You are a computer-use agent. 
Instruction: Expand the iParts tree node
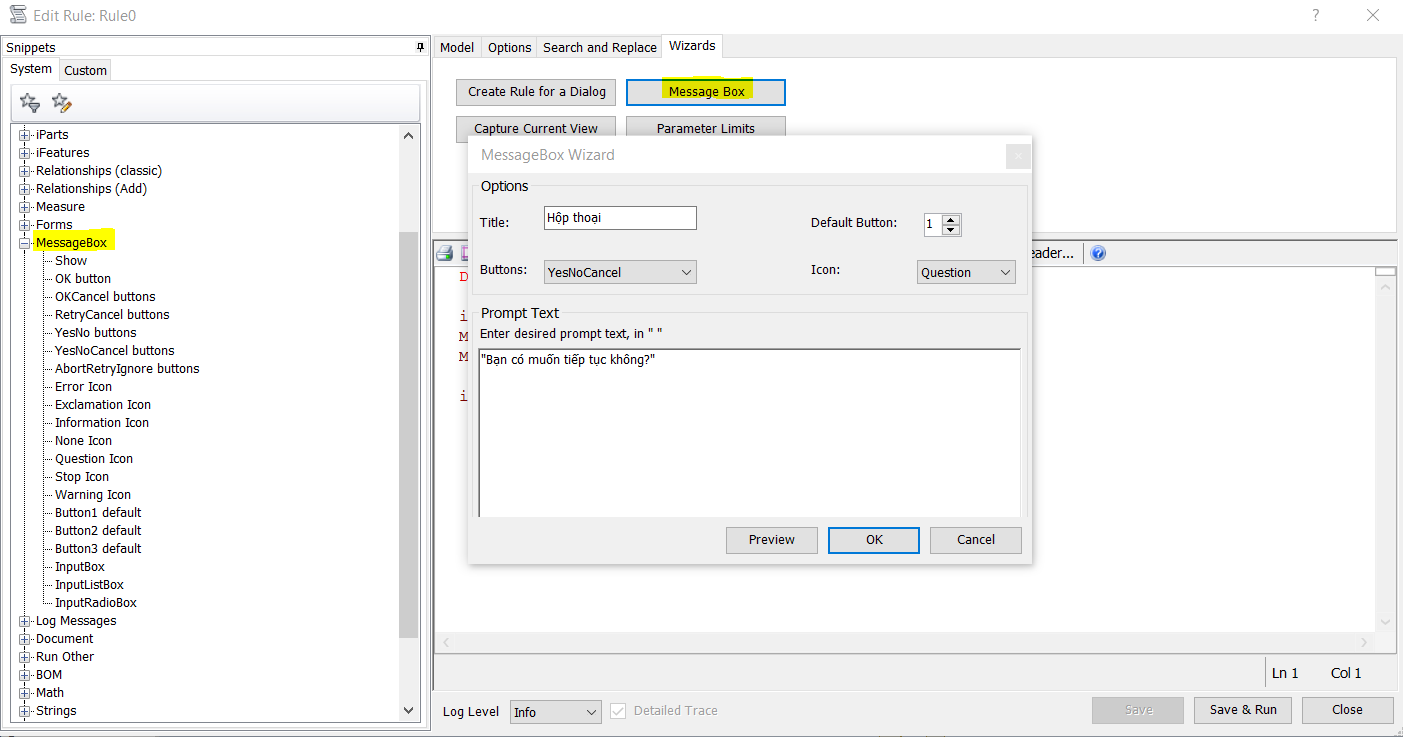click(25, 135)
